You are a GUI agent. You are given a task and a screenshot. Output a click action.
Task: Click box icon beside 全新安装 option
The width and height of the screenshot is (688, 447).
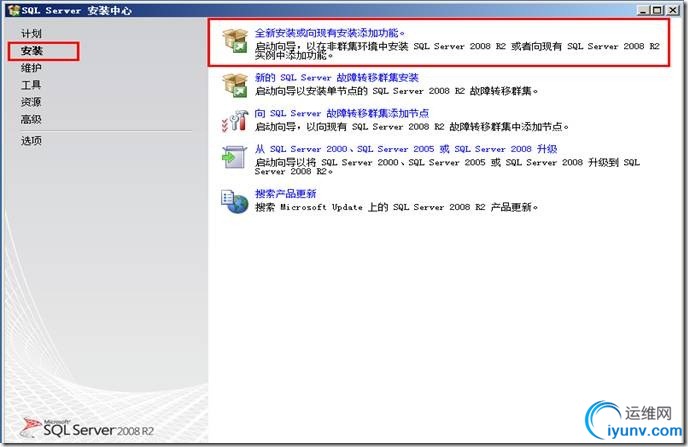235,40
